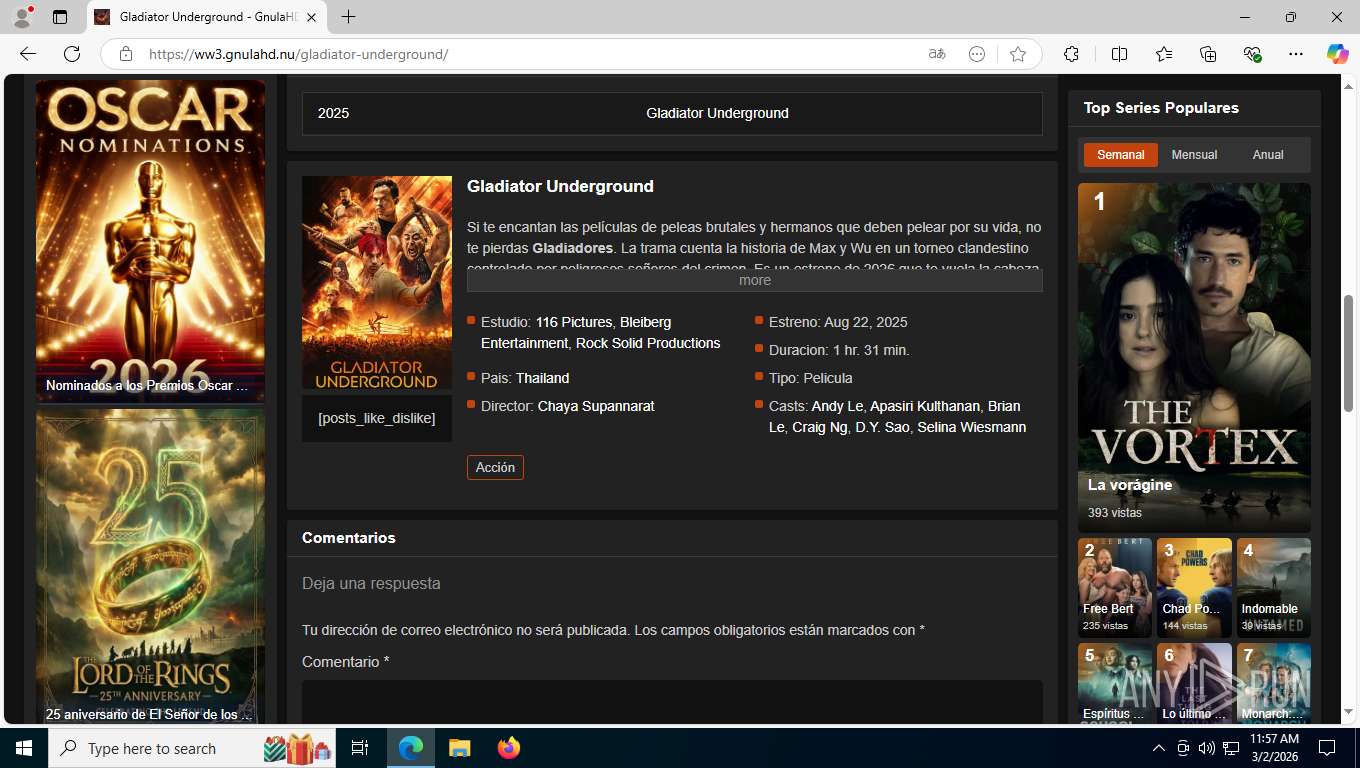Screen dimensions: 1360x768
Task: Launch Firefox from the taskbar
Action: coord(509,748)
